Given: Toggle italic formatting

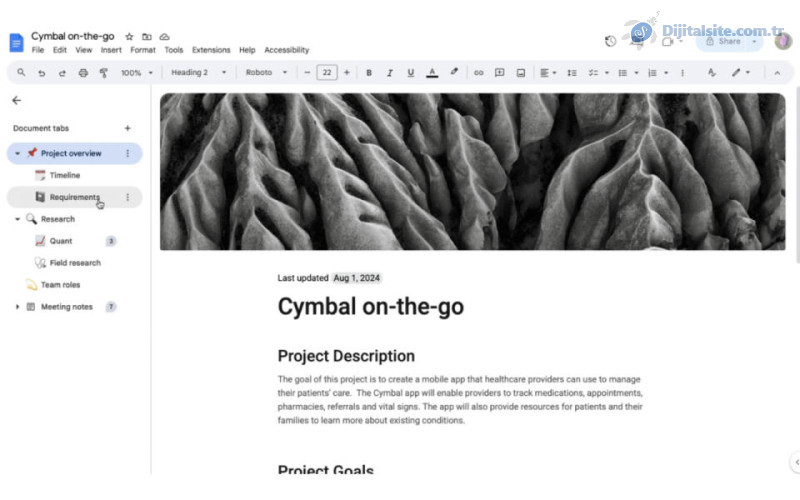Looking at the screenshot, I should tap(390, 73).
